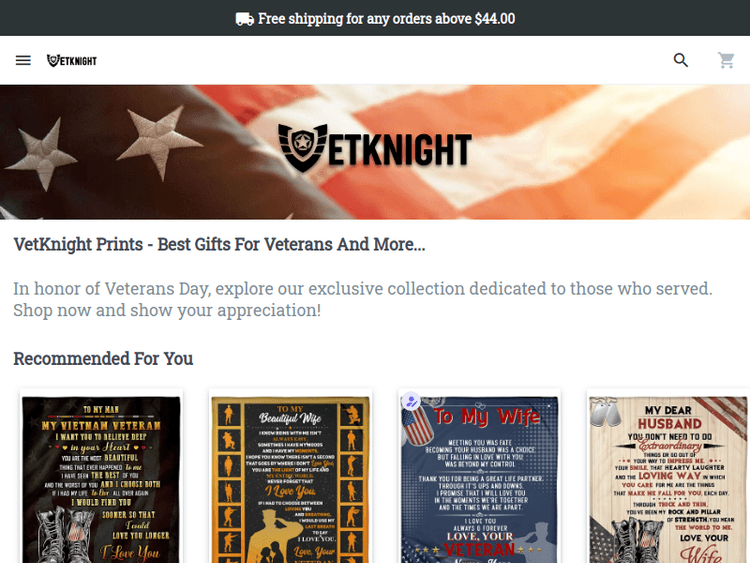Click the Recommended For You heading

103,359
